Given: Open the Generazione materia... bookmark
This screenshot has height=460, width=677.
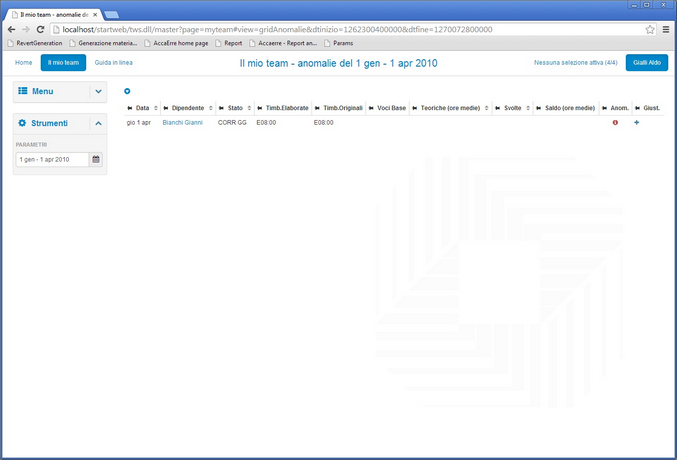Looking at the screenshot, I should click(103, 43).
